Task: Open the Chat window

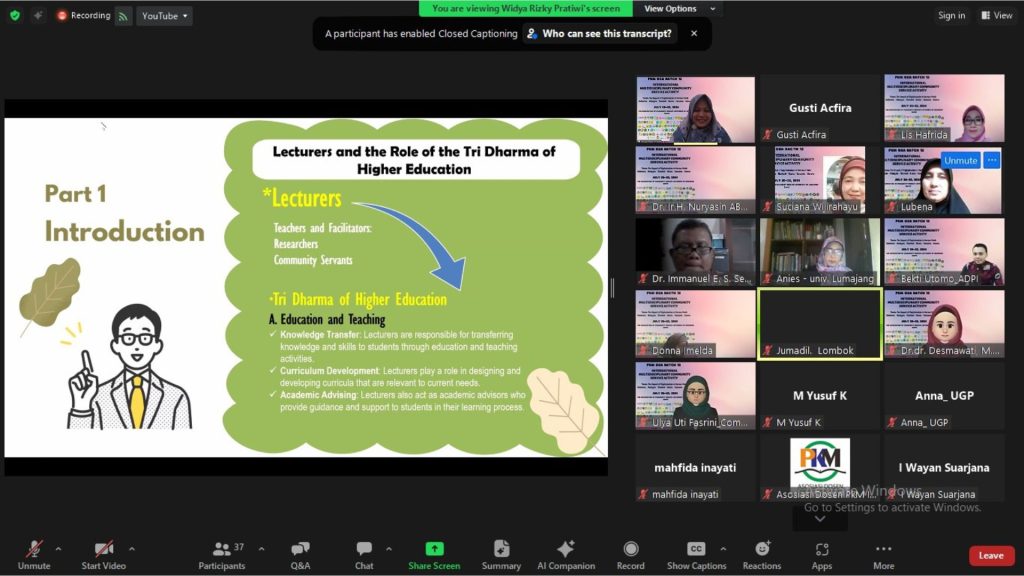Action: click(x=364, y=549)
